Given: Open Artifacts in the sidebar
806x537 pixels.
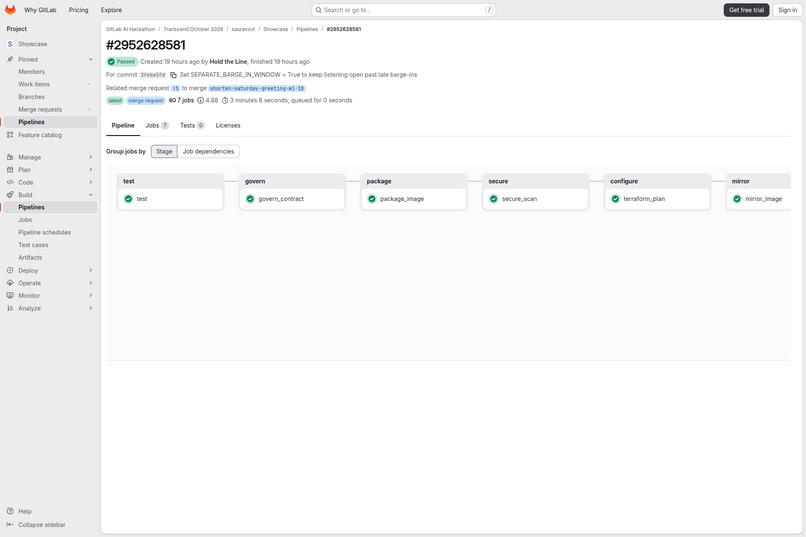Looking at the screenshot, I should [x=50, y=257].
